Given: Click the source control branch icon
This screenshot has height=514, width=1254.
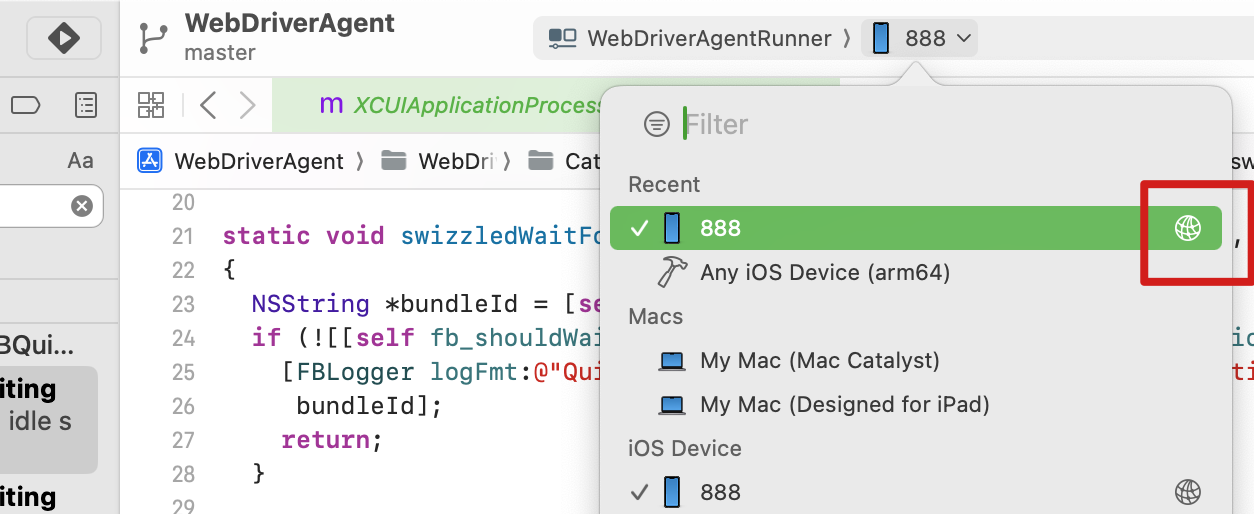Looking at the screenshot, I should click(x=153, y=39).
